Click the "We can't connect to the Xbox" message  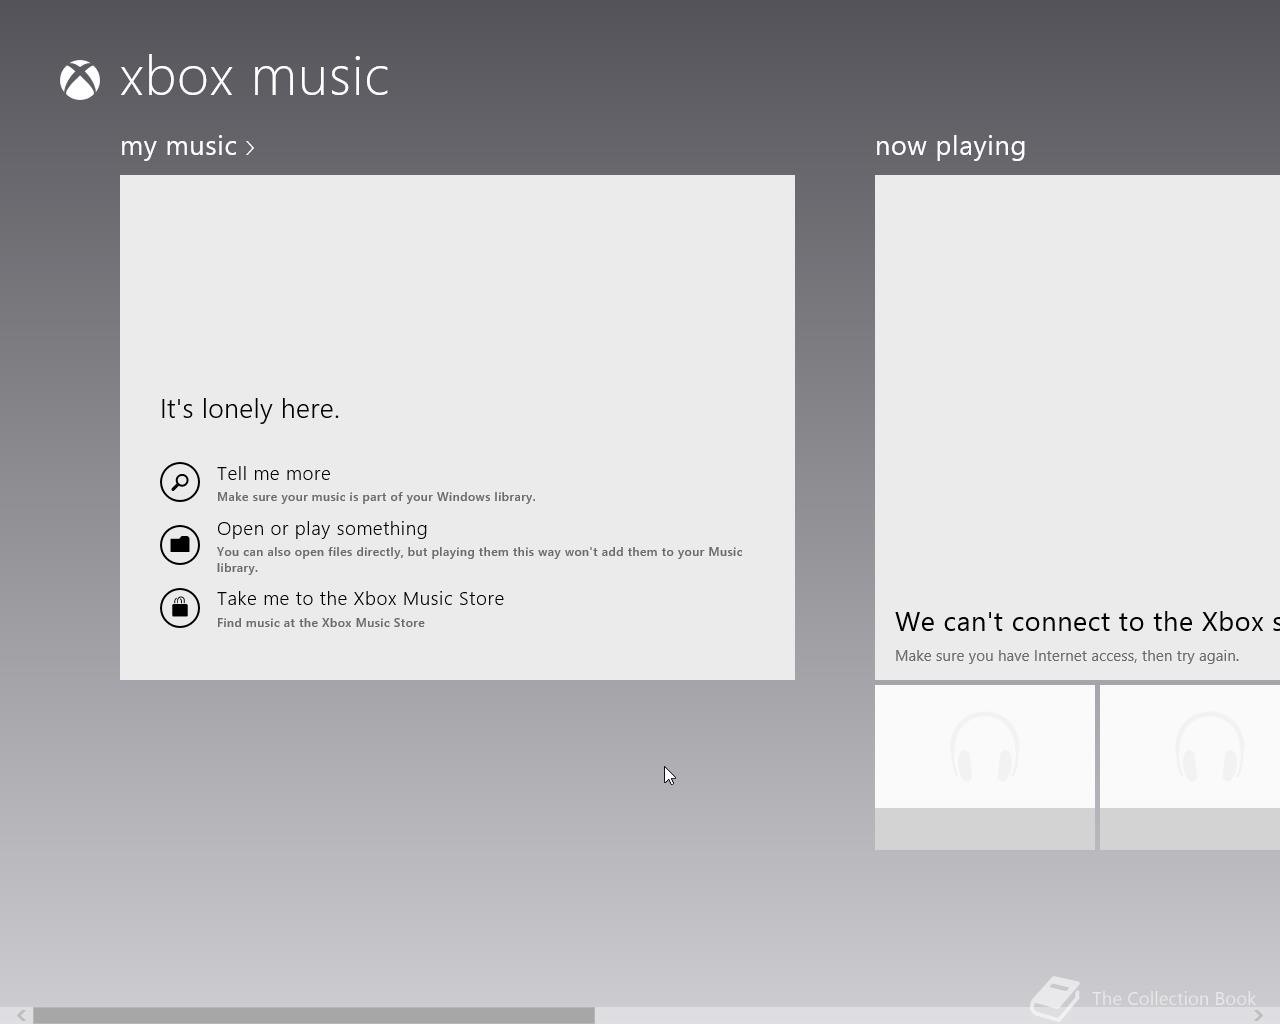pyautogui.click(x=1087, y=622)
